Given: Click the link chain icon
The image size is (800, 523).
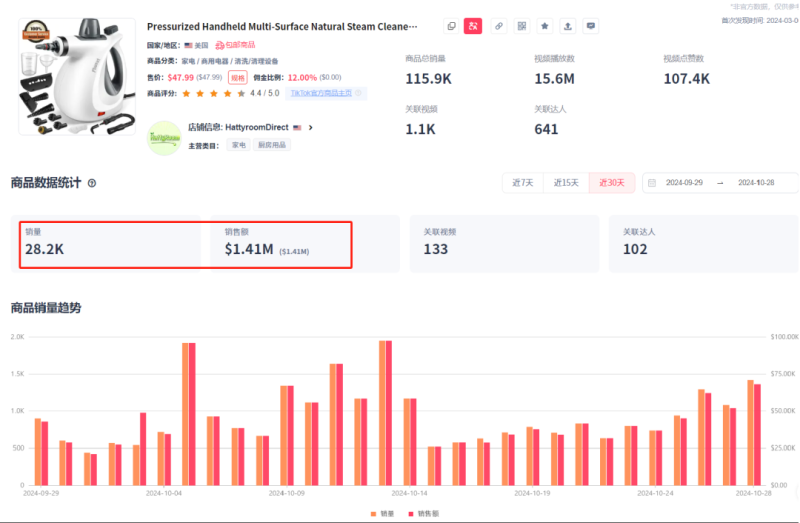Looking at the screenshot, I should pos(498,26).
